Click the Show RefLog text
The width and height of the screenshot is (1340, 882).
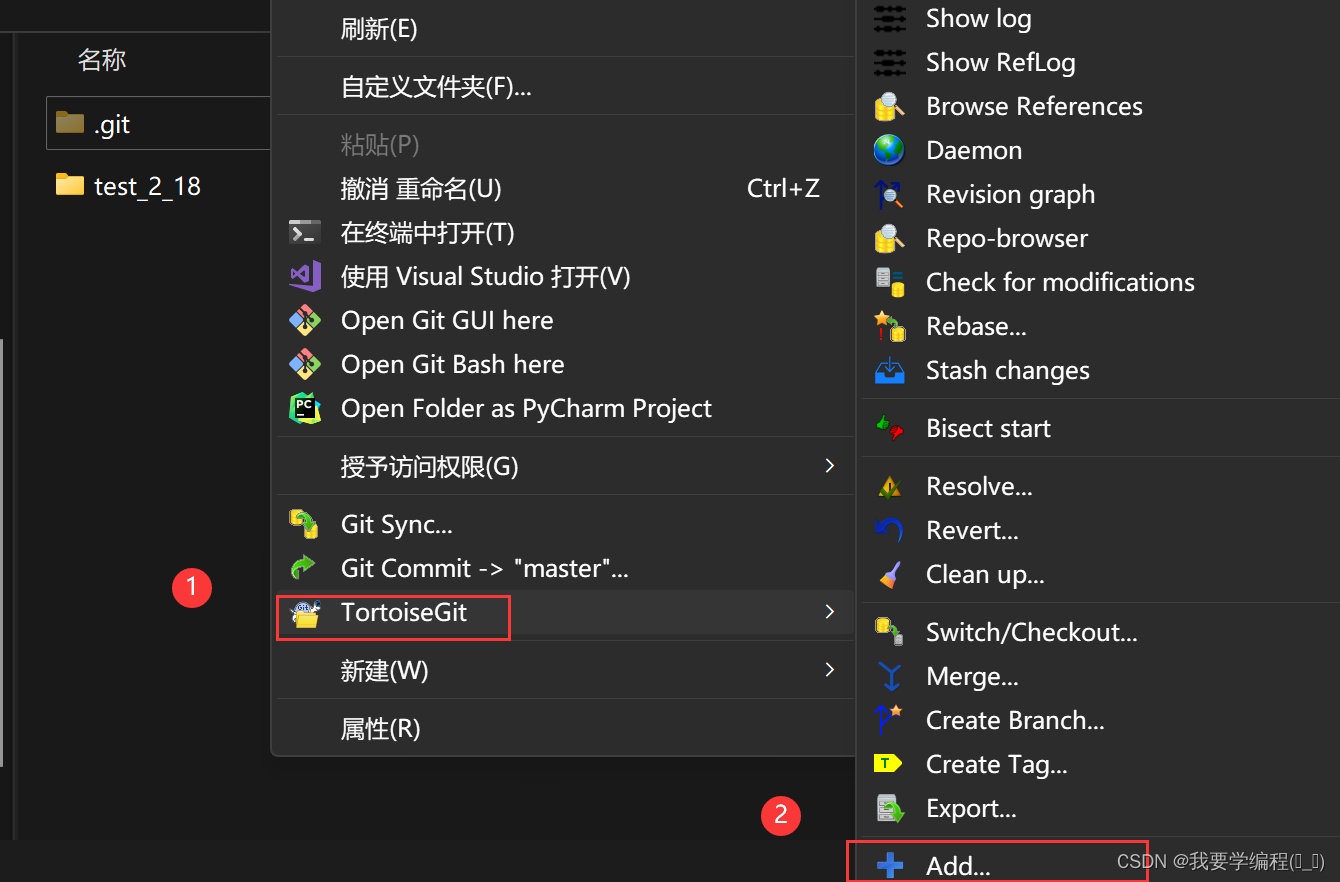(x=1001, y=62)
